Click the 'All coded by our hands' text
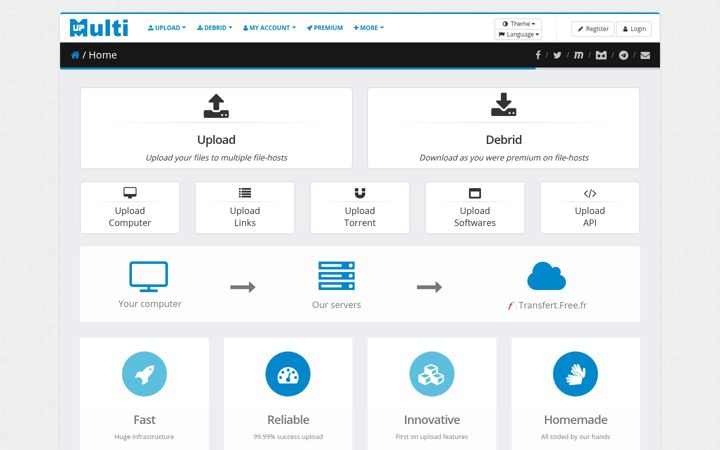 click(575, 437)
